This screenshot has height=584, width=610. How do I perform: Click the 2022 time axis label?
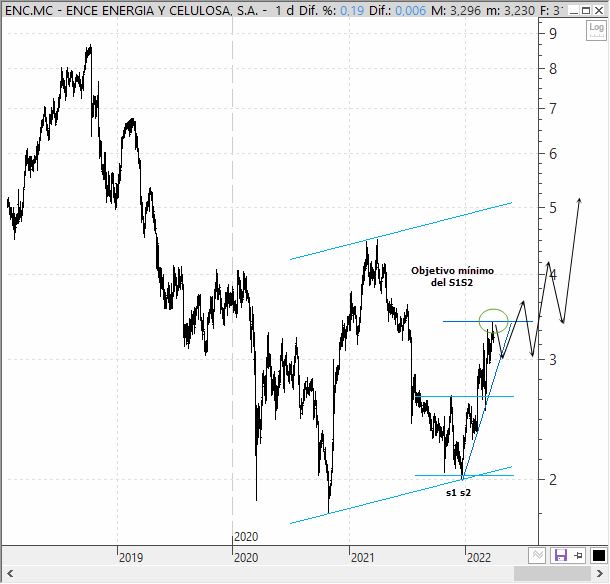(479, 558)
